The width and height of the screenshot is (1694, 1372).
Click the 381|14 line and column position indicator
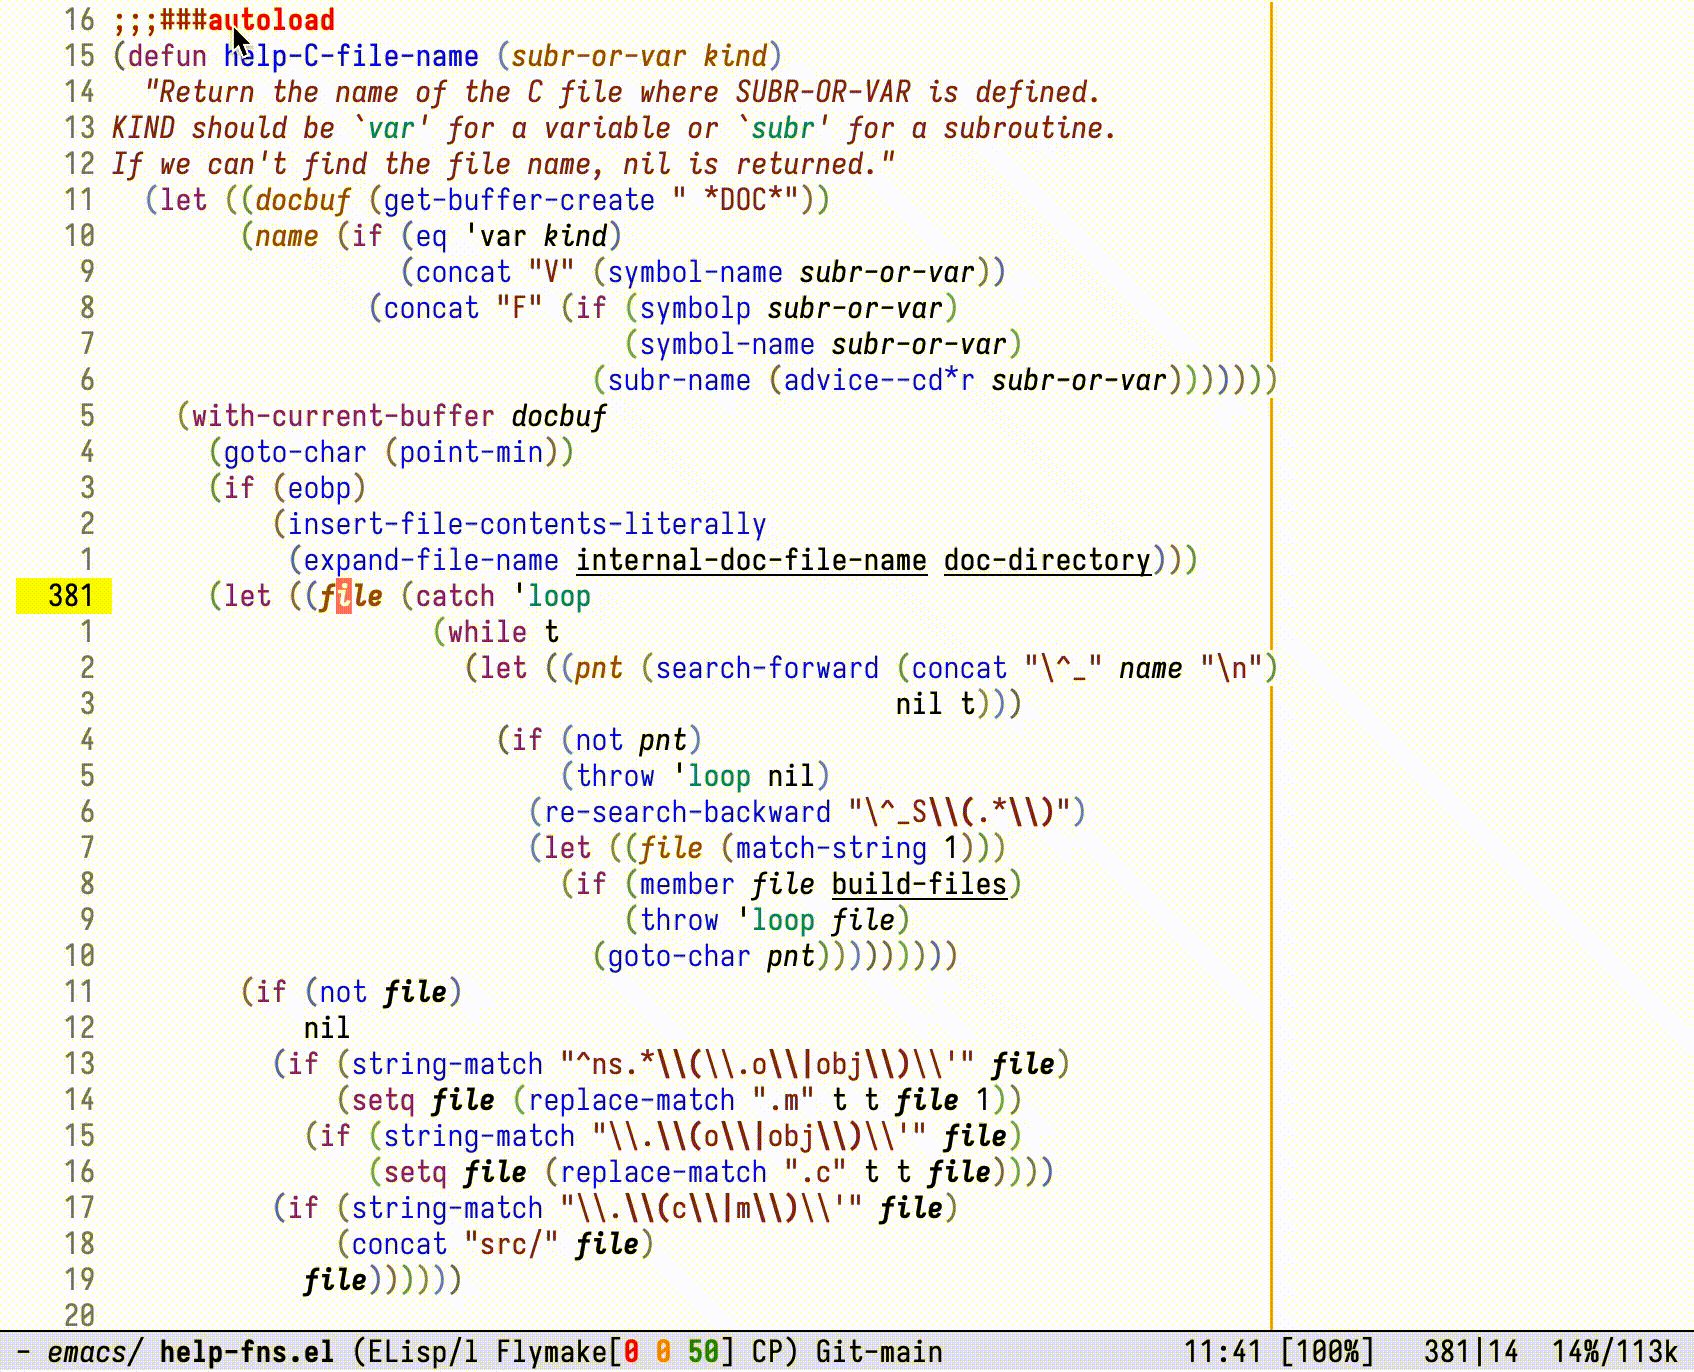tap(1471, 1352)
